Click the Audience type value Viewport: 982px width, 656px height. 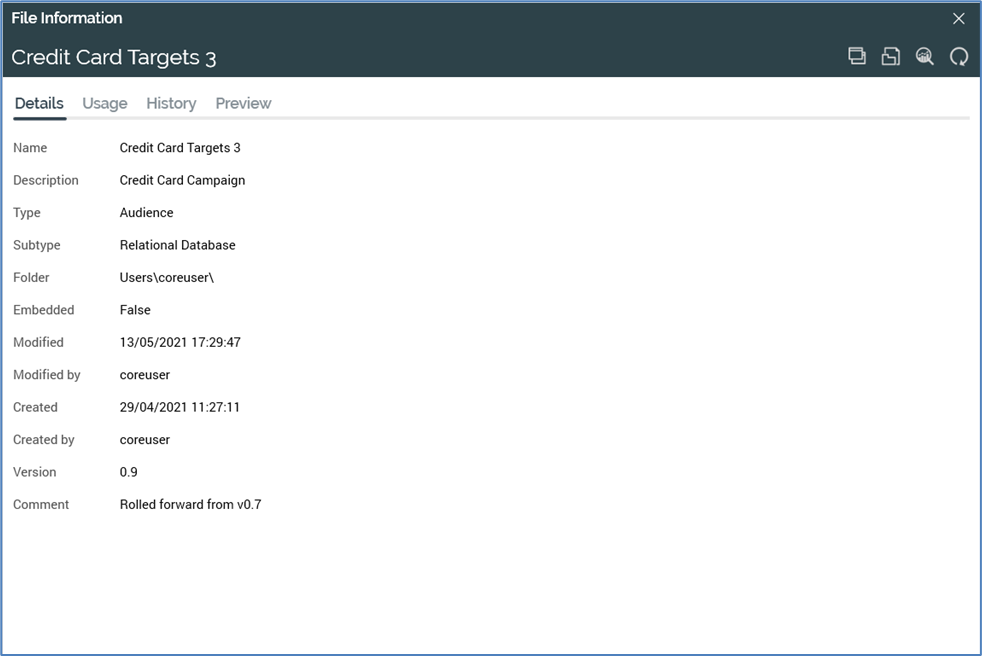tap(146, 213)
